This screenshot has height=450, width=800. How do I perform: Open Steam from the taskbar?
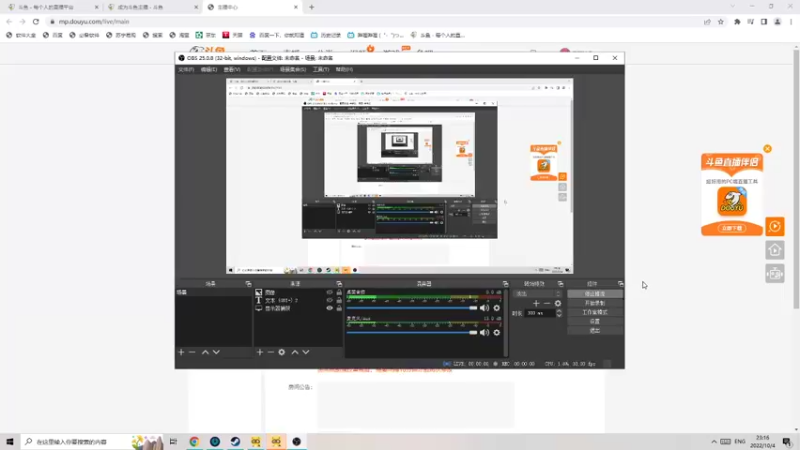click(x=235, y=441)
